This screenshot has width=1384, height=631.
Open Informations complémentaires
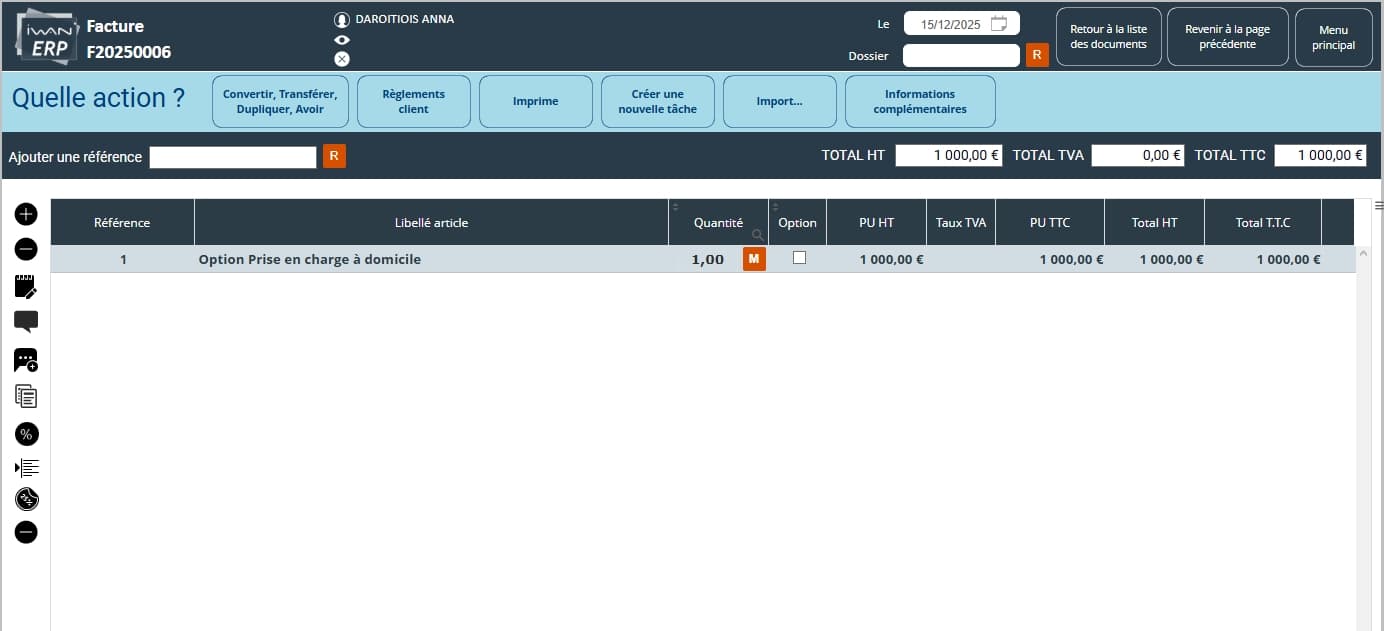(x=920, y=102)
